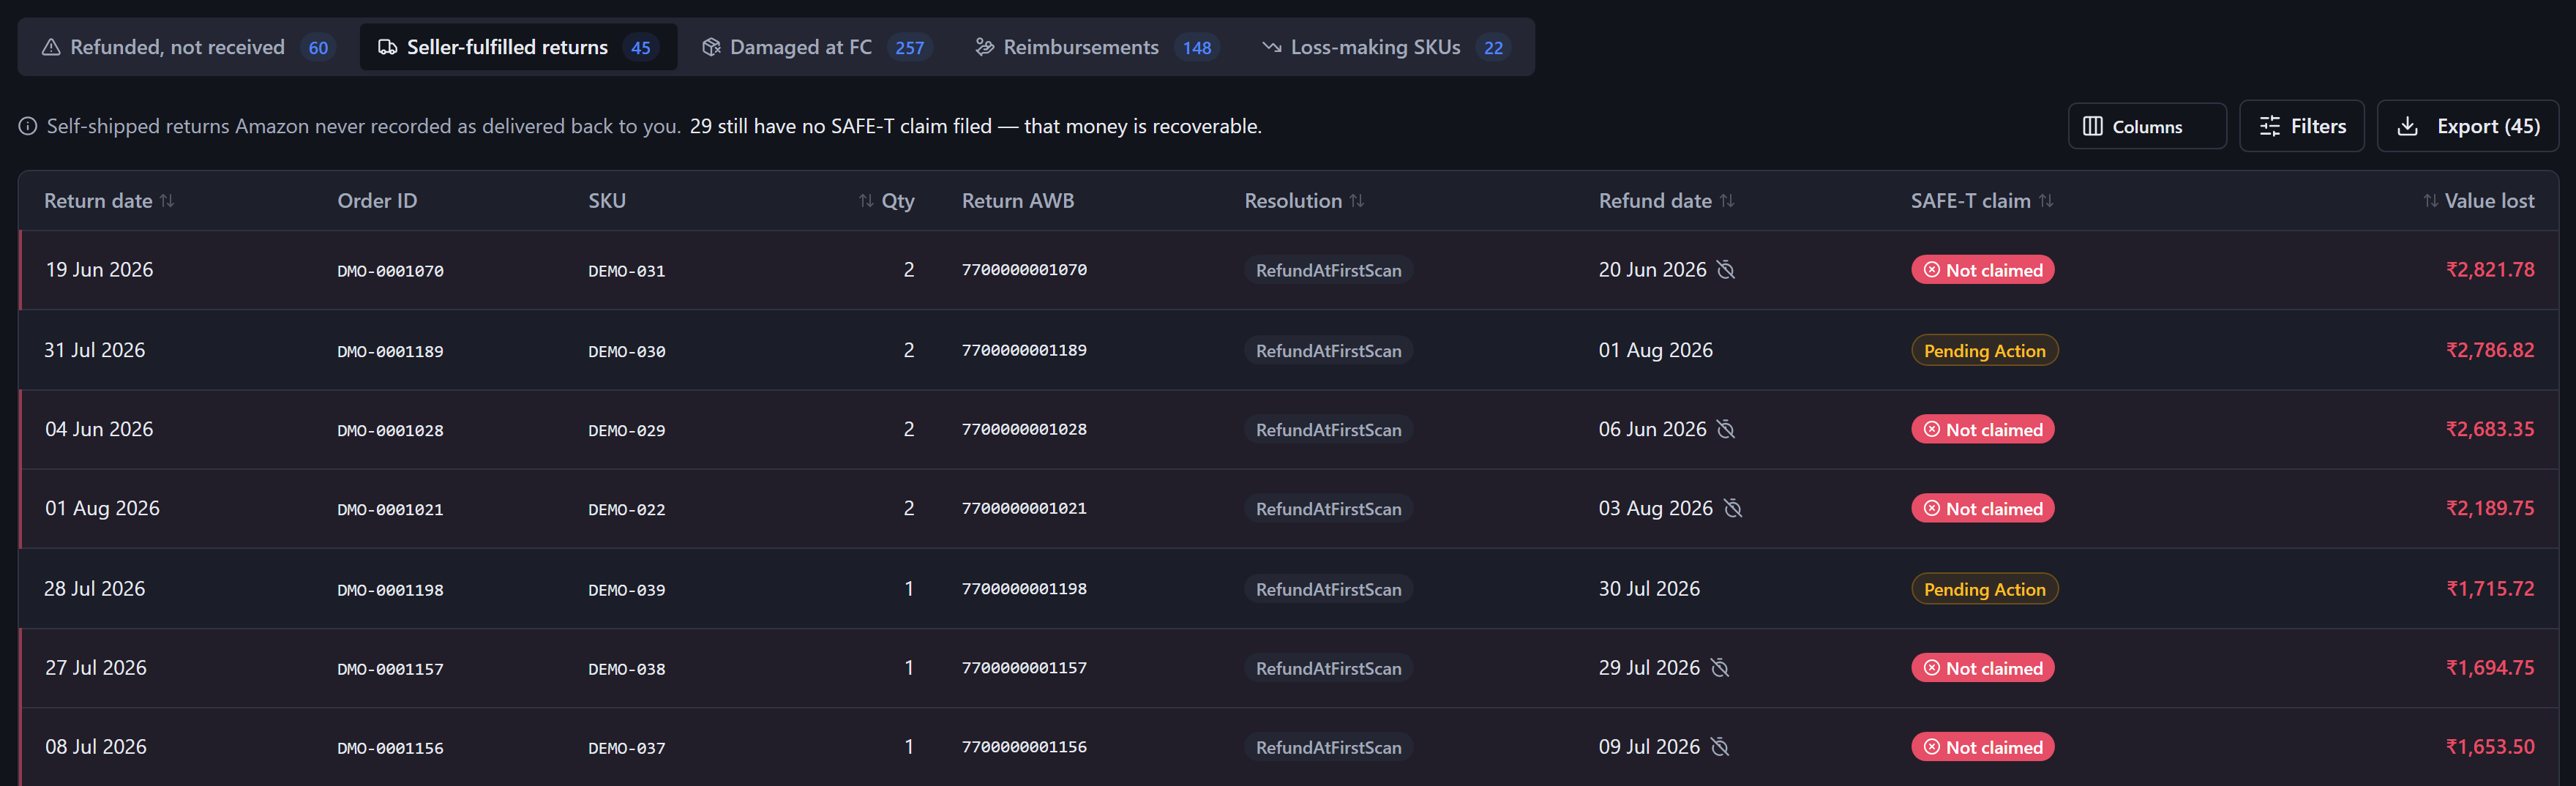
Task: Click SKU DEMO-022
Action: click(626, 509)
